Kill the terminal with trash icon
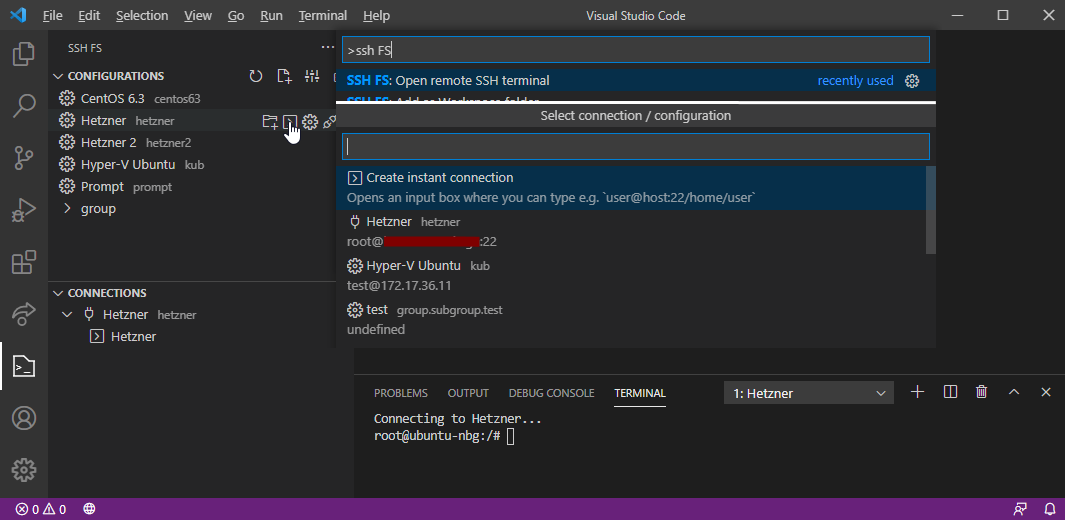The image size is (1065, 520). click(x=981, y=392)
